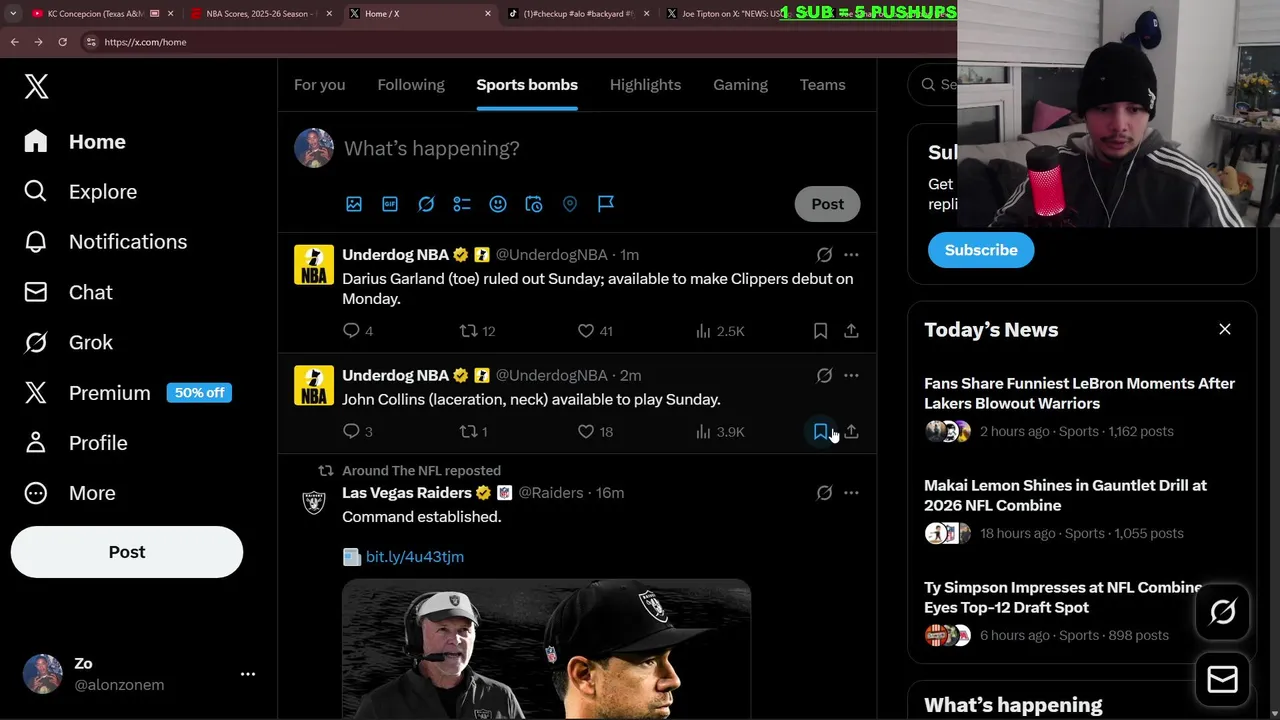This screenshot has height=720, width=1280.
Task: Add an image via the media icon
Action: (x=354, y=204)
